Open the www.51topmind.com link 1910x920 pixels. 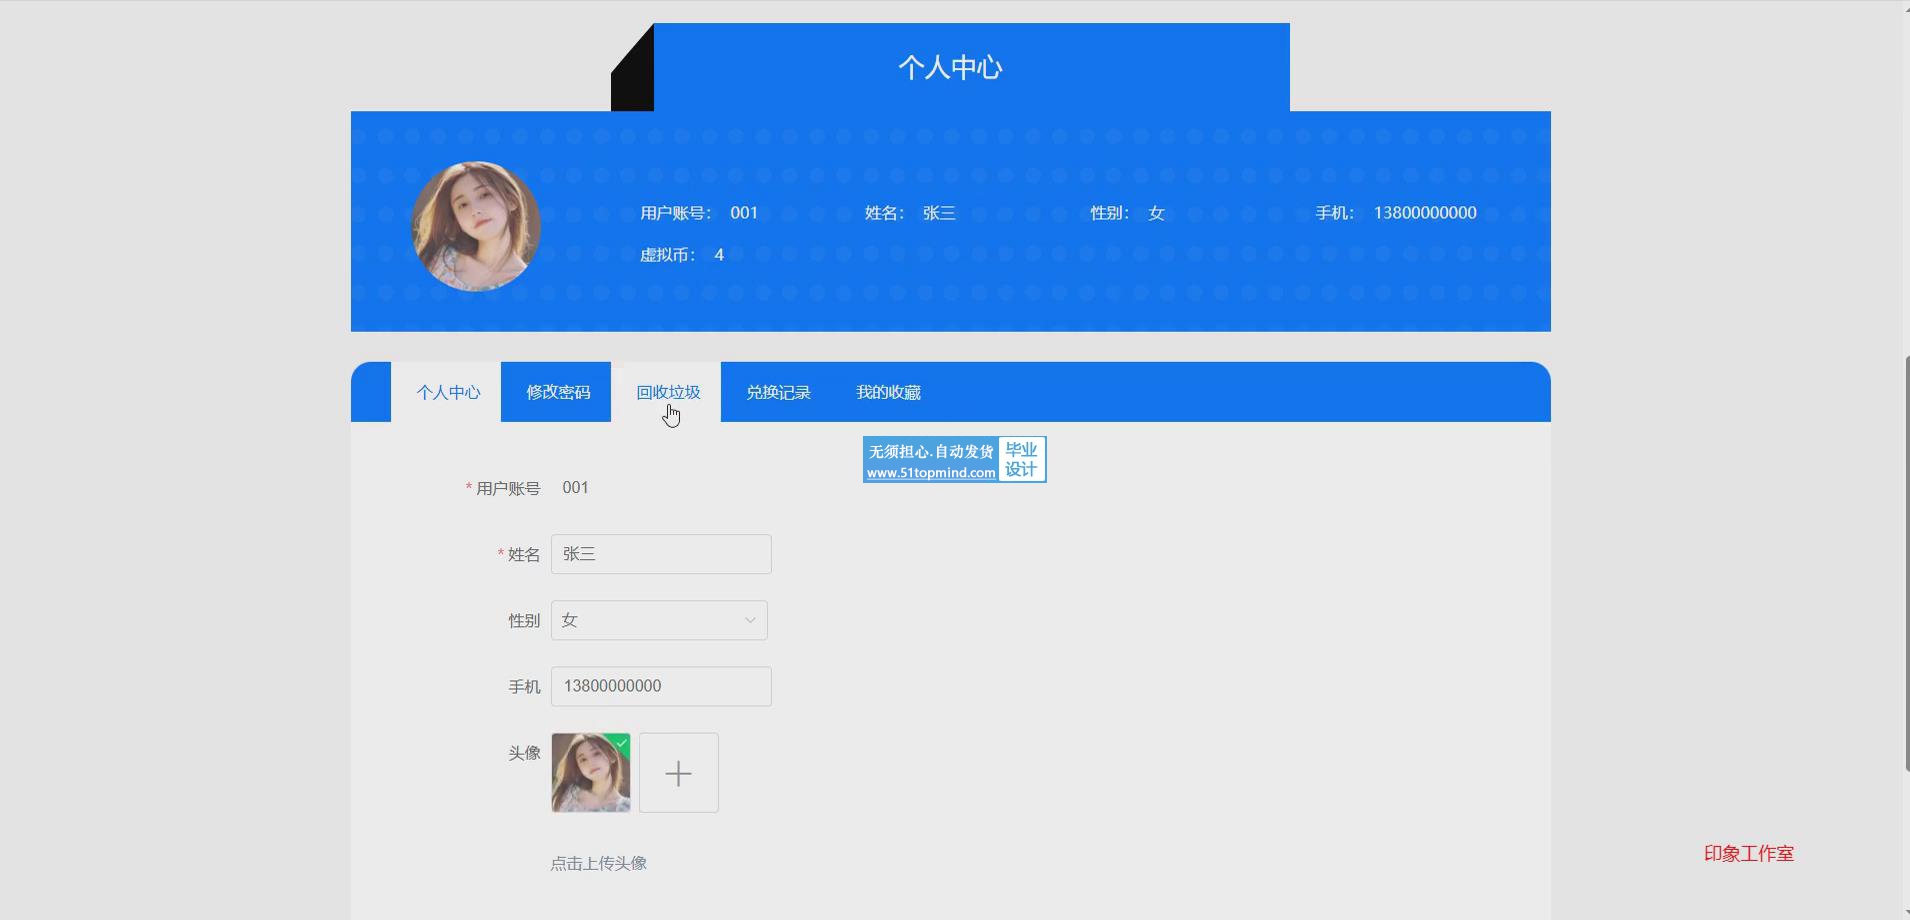click(x=930, y=473)
